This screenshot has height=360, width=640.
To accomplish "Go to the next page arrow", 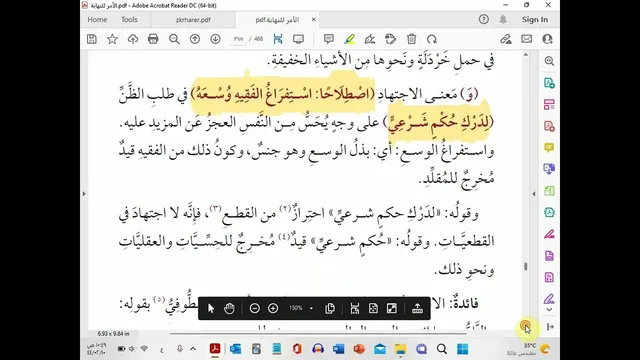I will (215, 39).
